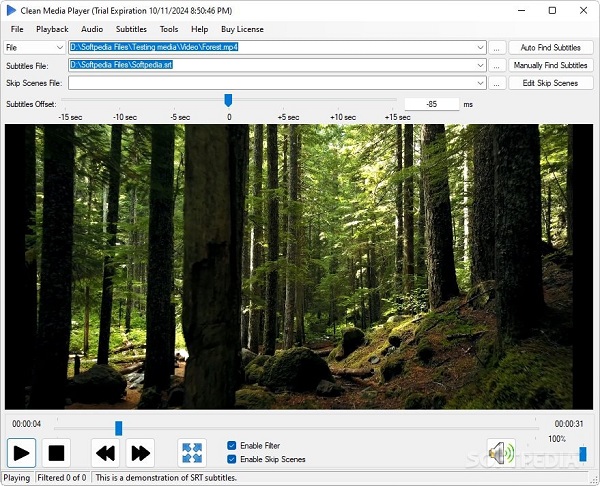
Task: Click the Subtitles Offset label
Action: [x=31, y=104]
